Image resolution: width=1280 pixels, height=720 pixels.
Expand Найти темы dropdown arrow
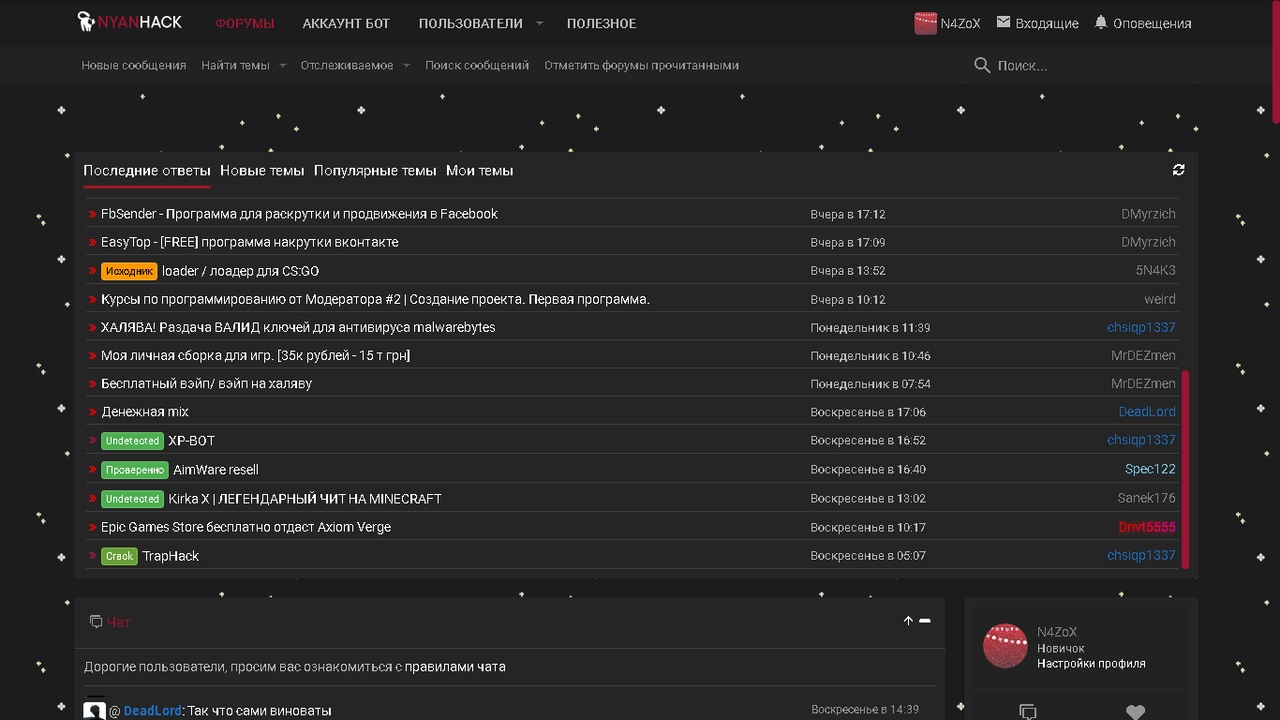point(283,65)
